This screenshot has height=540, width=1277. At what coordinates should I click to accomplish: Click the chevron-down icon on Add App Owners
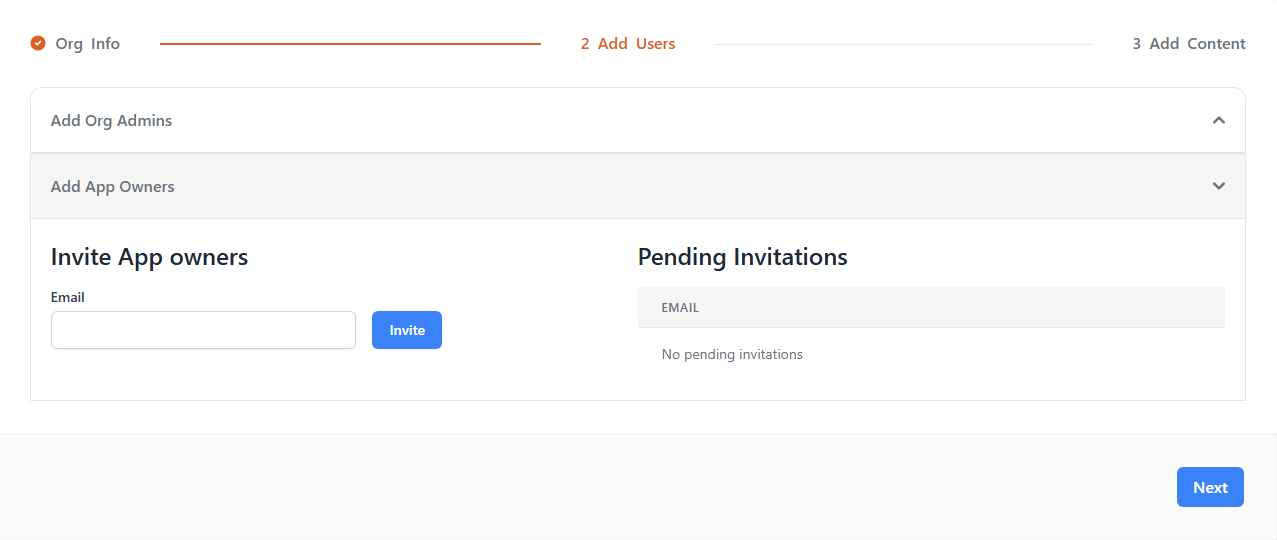click(x=1218, y=186)
